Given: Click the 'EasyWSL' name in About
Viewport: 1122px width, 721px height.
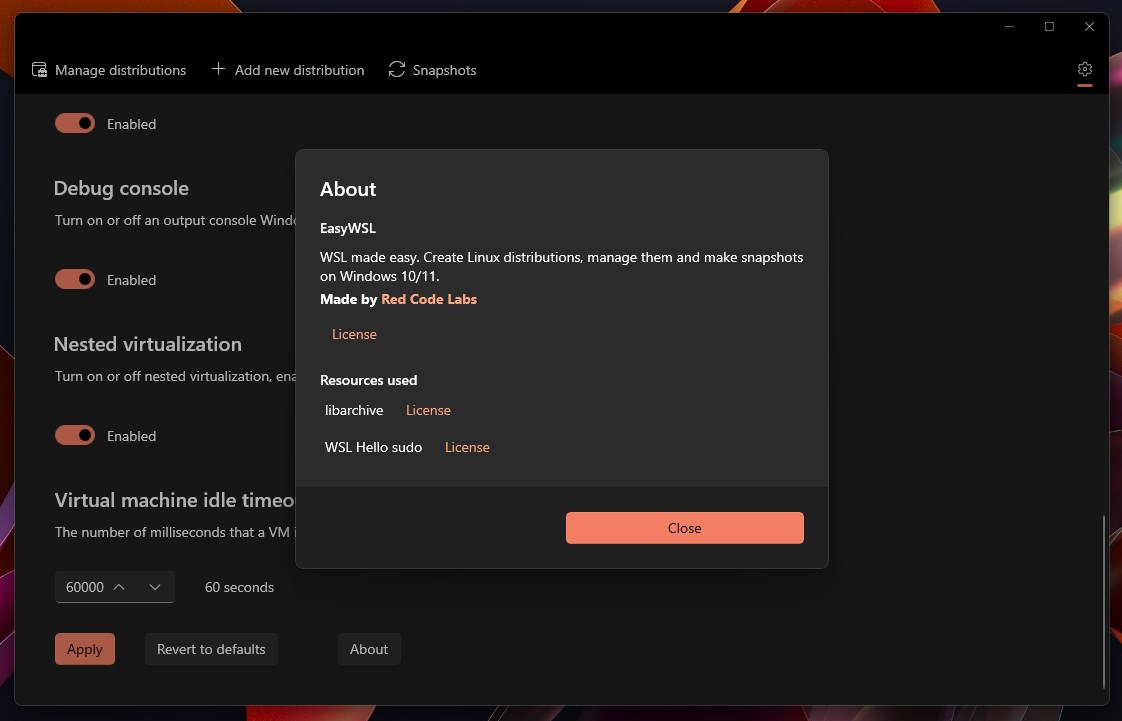Looking at the screenshot, I should tap(348, 228).
